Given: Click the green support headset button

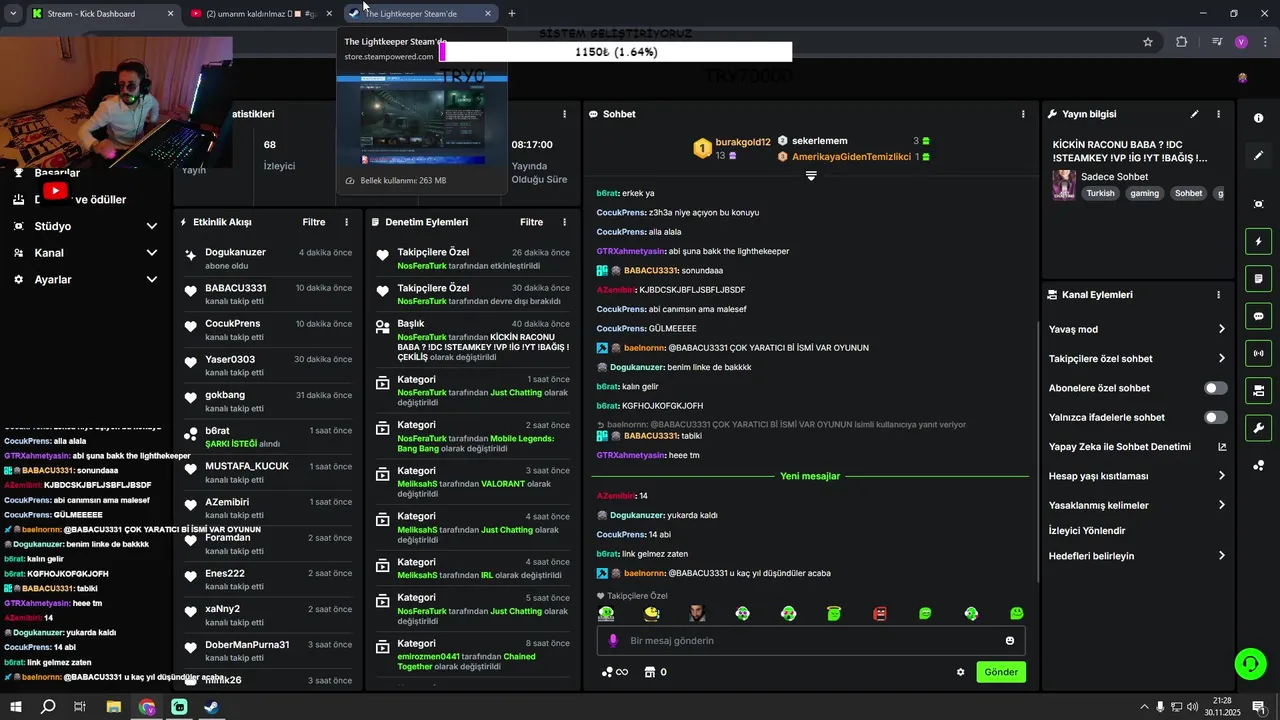Looking at the screenshot, I should click(1249, 664).
